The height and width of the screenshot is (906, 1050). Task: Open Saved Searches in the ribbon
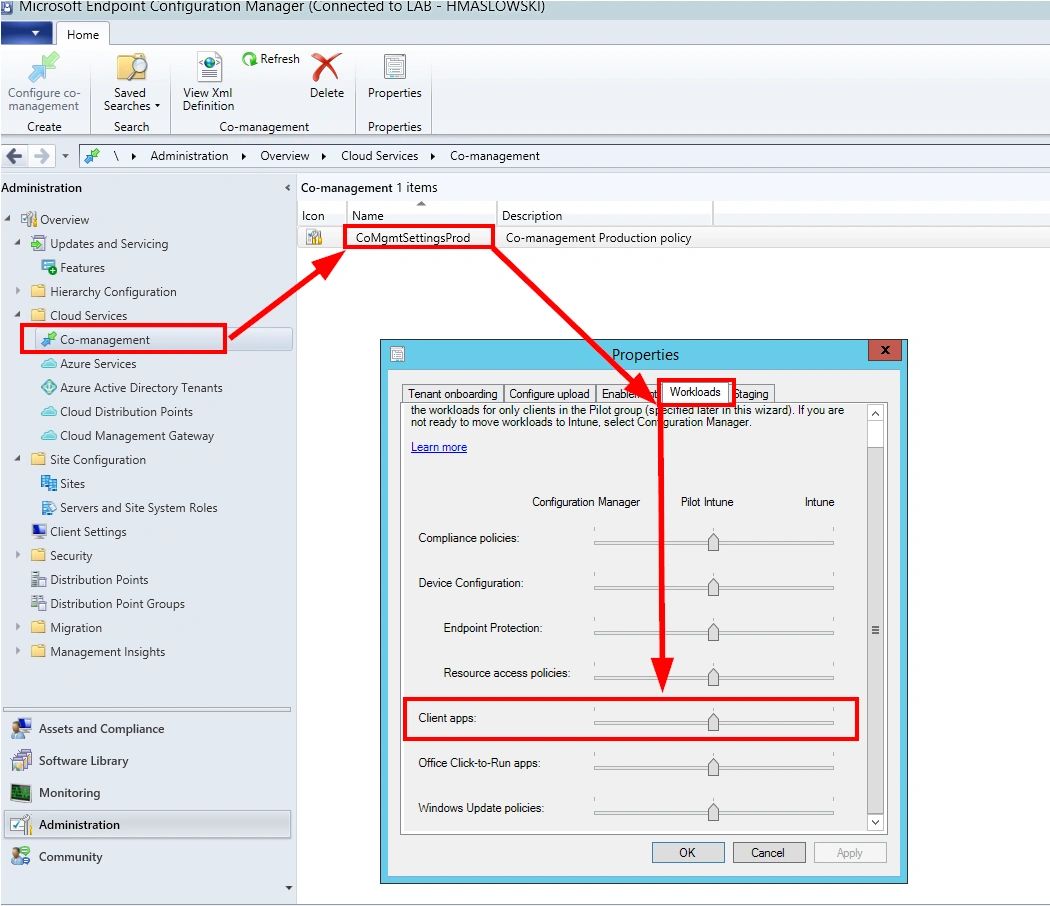point(131,69)
